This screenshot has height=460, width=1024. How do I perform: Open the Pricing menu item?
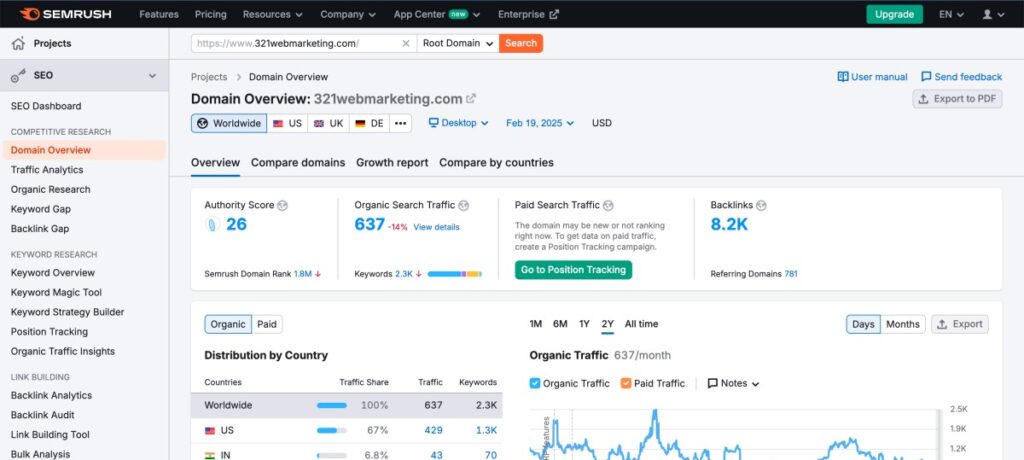point(210,14)
